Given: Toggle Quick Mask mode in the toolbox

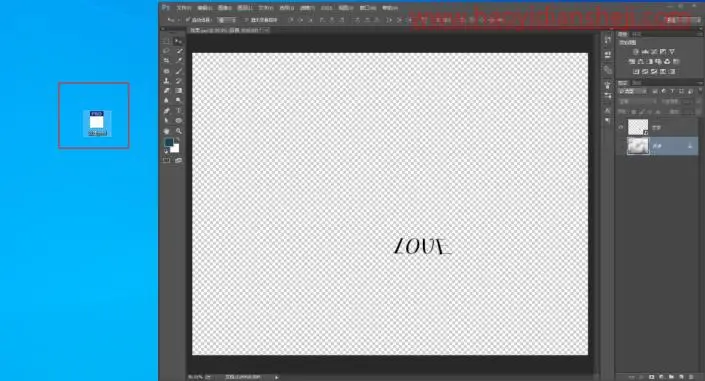Looking at the screenshot, I should [166, 160].
